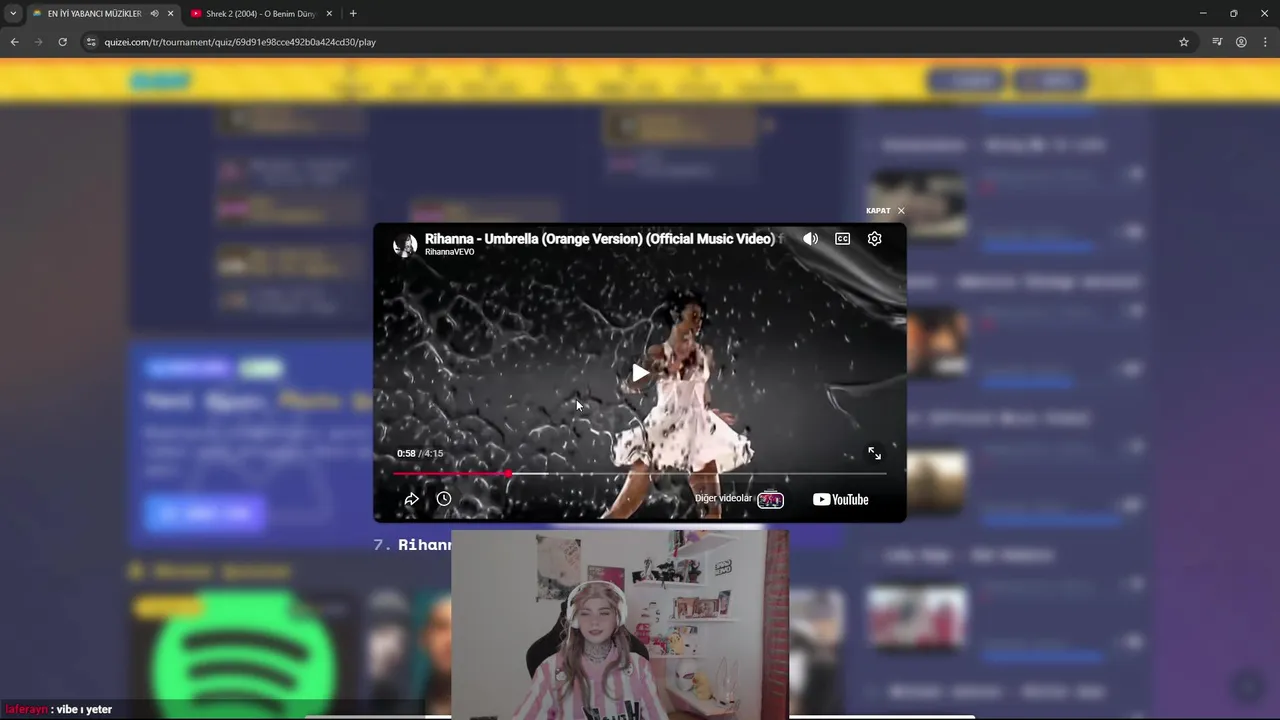
Task: Go forward with the browser arrow
Action: click(x=38, y=42)
